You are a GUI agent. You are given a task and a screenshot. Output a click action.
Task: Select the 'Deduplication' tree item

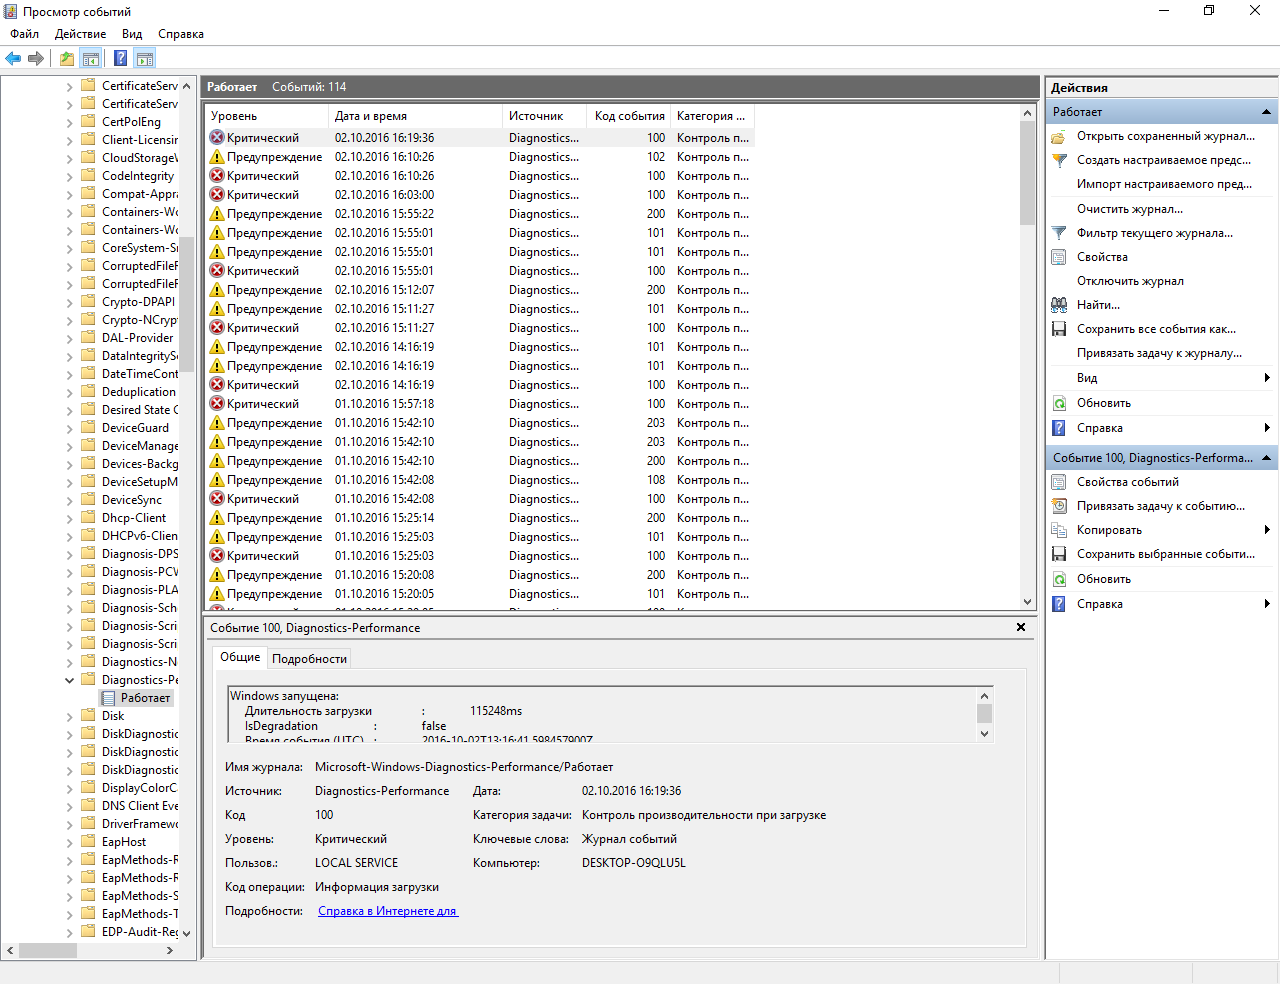138,392
